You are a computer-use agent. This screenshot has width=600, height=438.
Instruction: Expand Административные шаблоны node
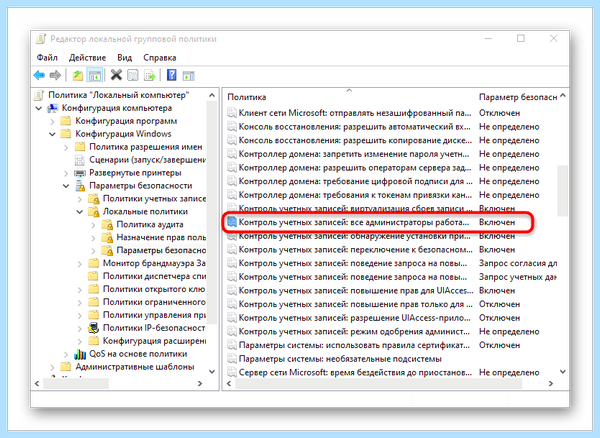(x=52, y=367)
